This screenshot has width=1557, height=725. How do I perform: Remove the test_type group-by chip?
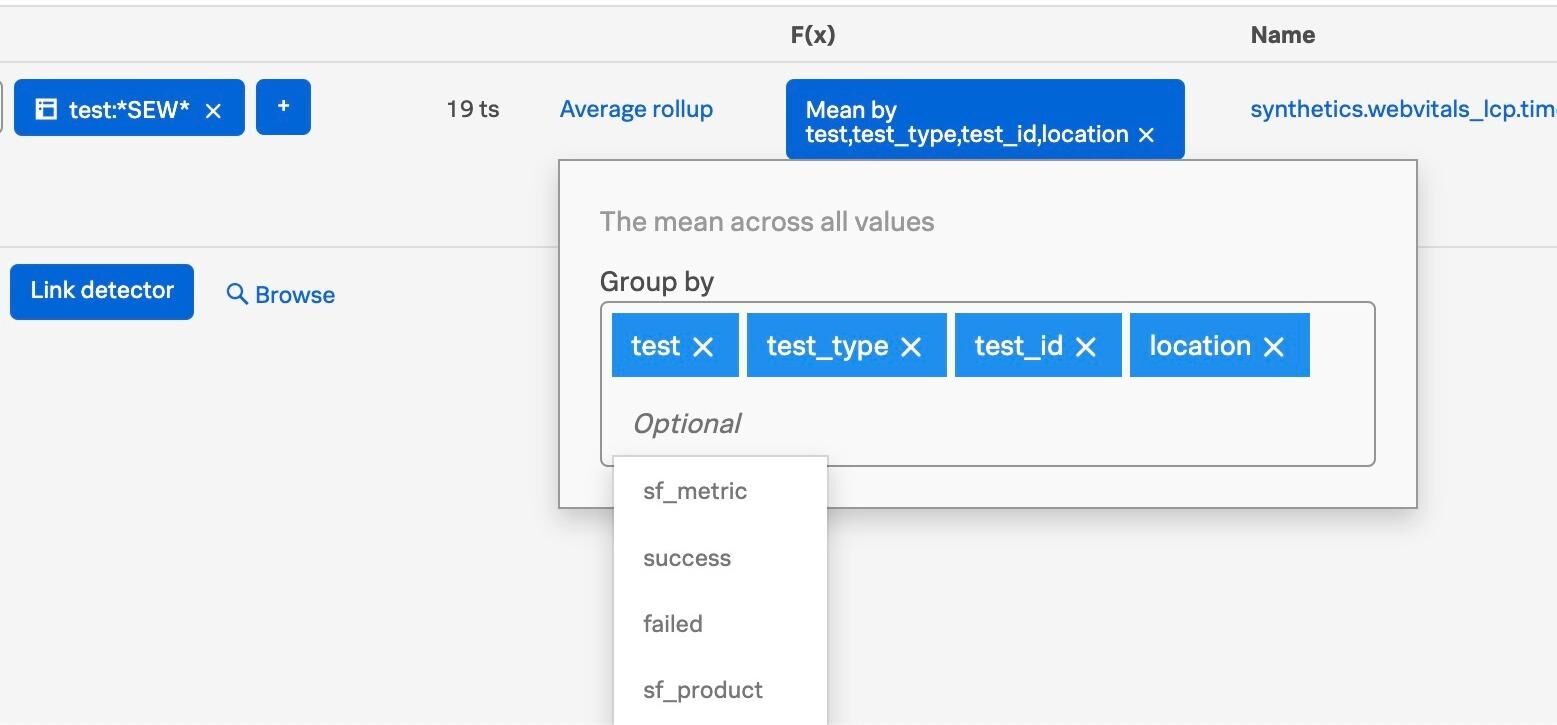pos(911,345)
